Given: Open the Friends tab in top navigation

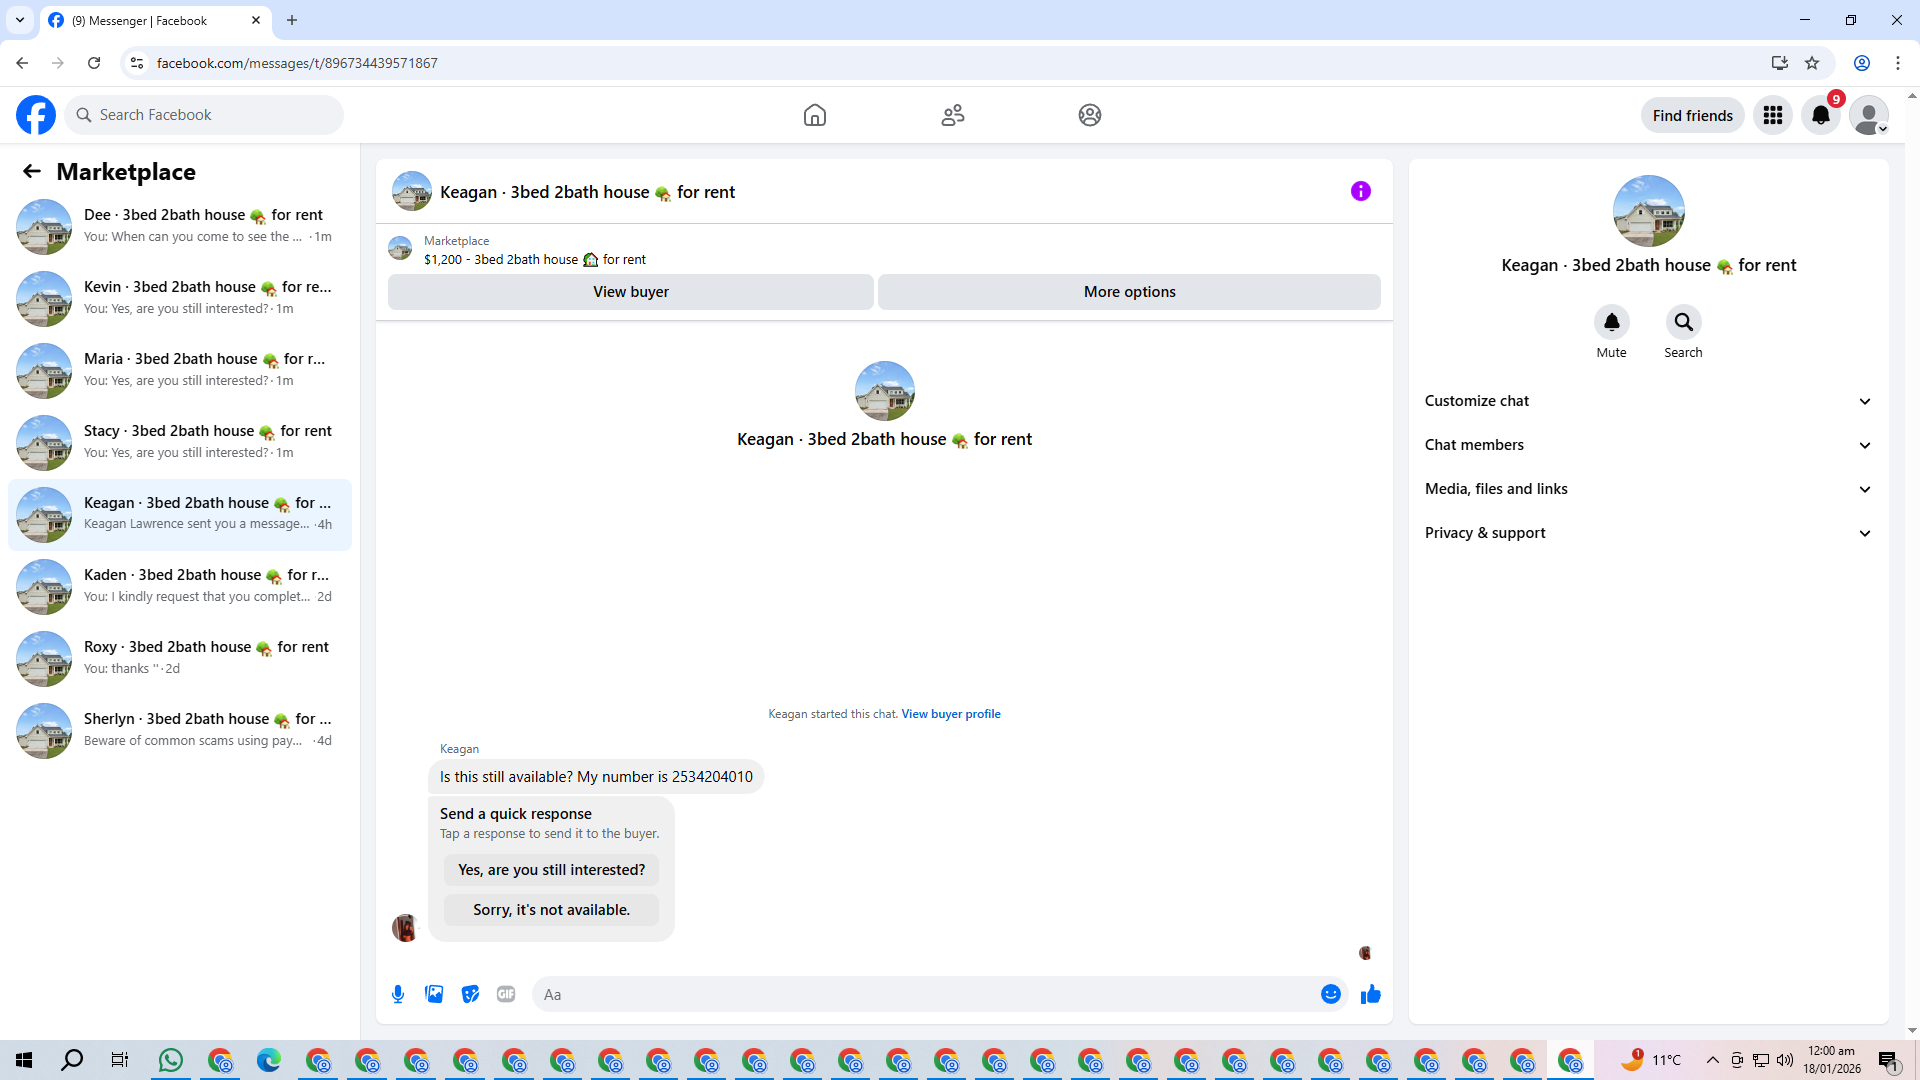Looking at the screenshot, I should click(x=952, y=115).
